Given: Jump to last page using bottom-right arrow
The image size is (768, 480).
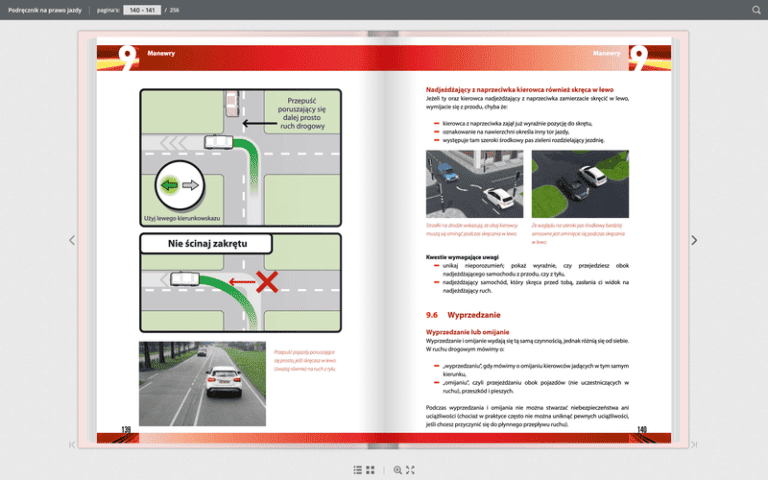Looking at the screenshot, I should 694,444.
